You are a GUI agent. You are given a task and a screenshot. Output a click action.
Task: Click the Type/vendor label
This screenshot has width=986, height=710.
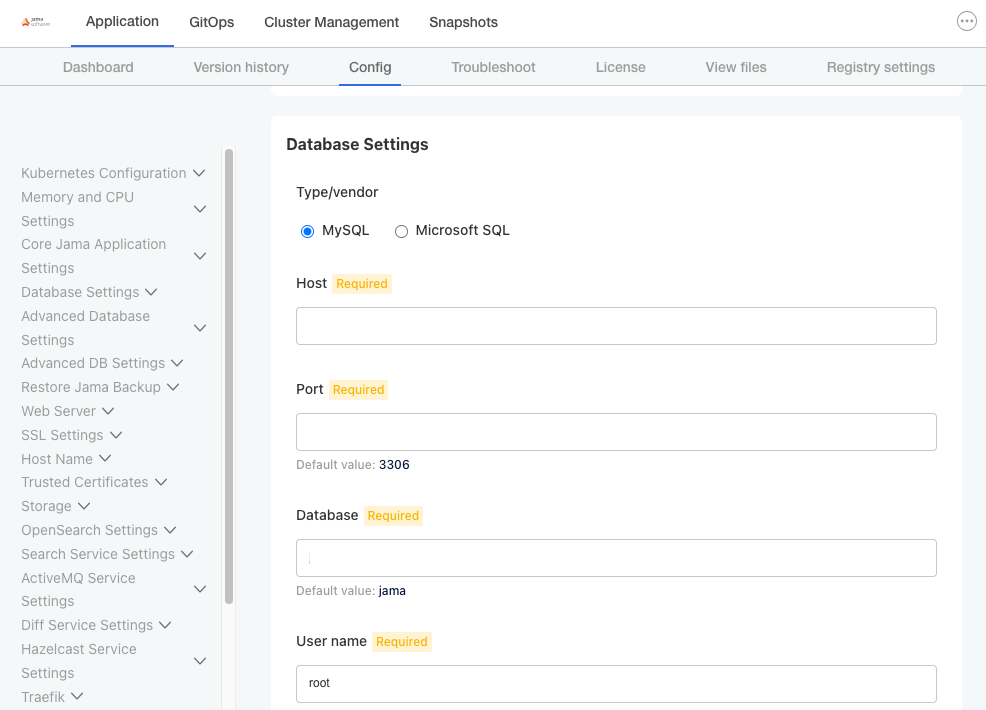337,192
